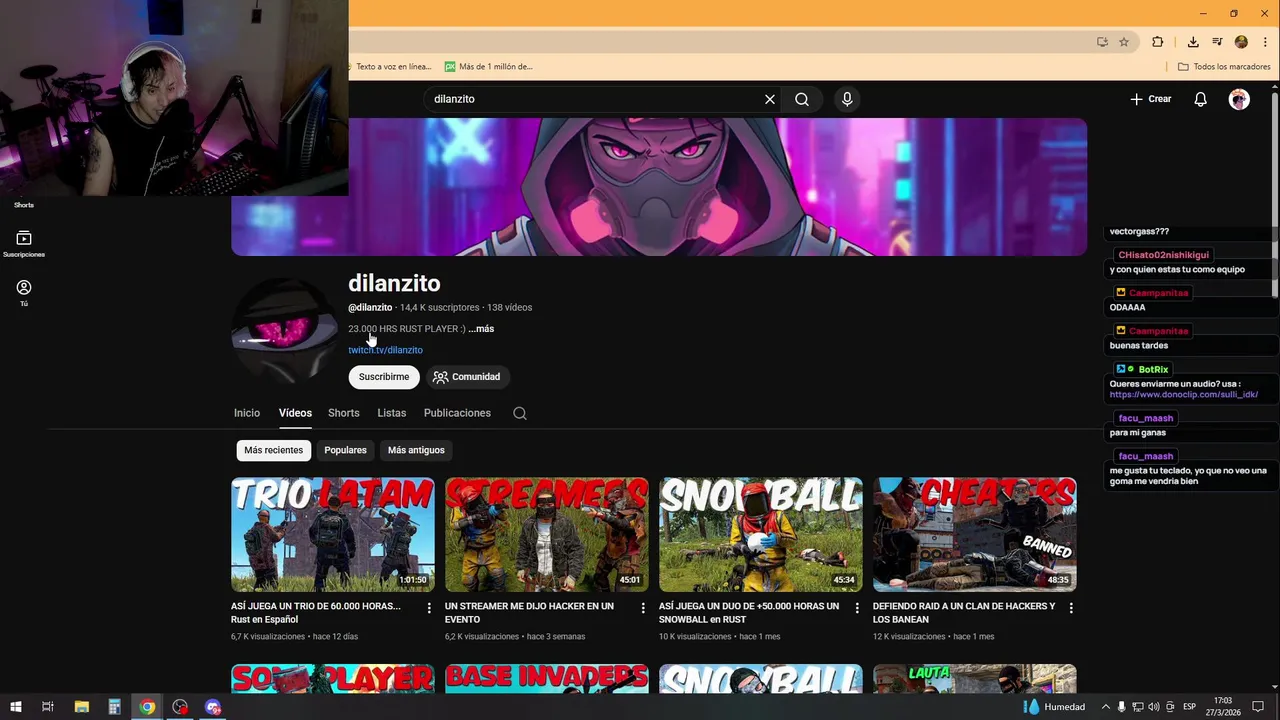Focus the YouTube search field
Screen dimensions: 1280x720
click(x=595, y=99)
